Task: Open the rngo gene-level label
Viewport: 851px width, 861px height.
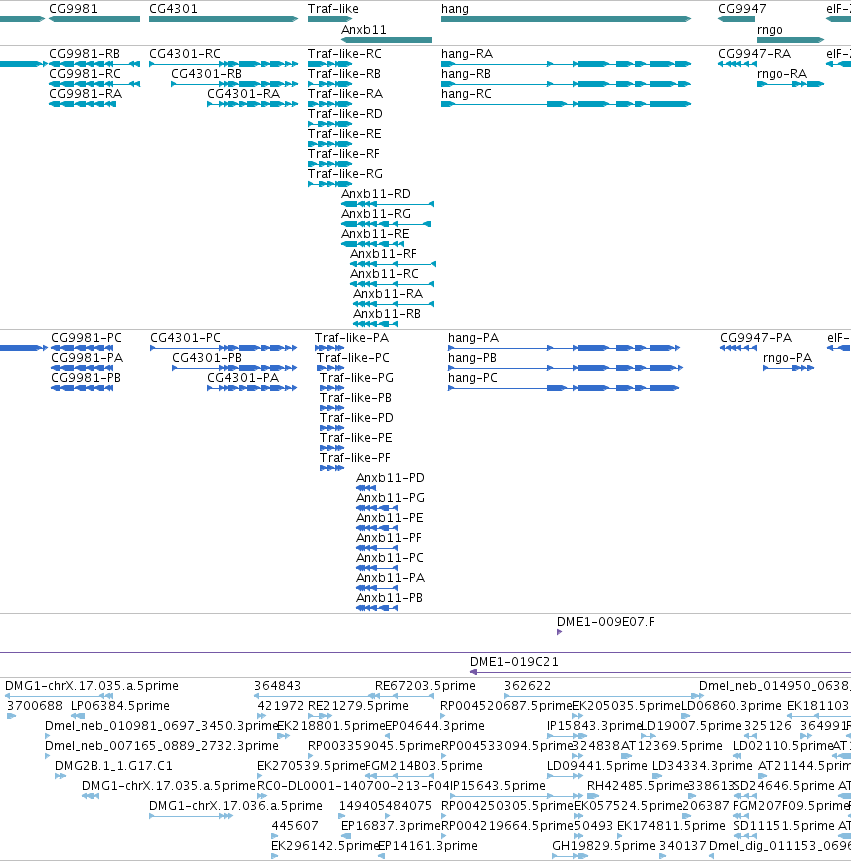Action: (770, 30)
